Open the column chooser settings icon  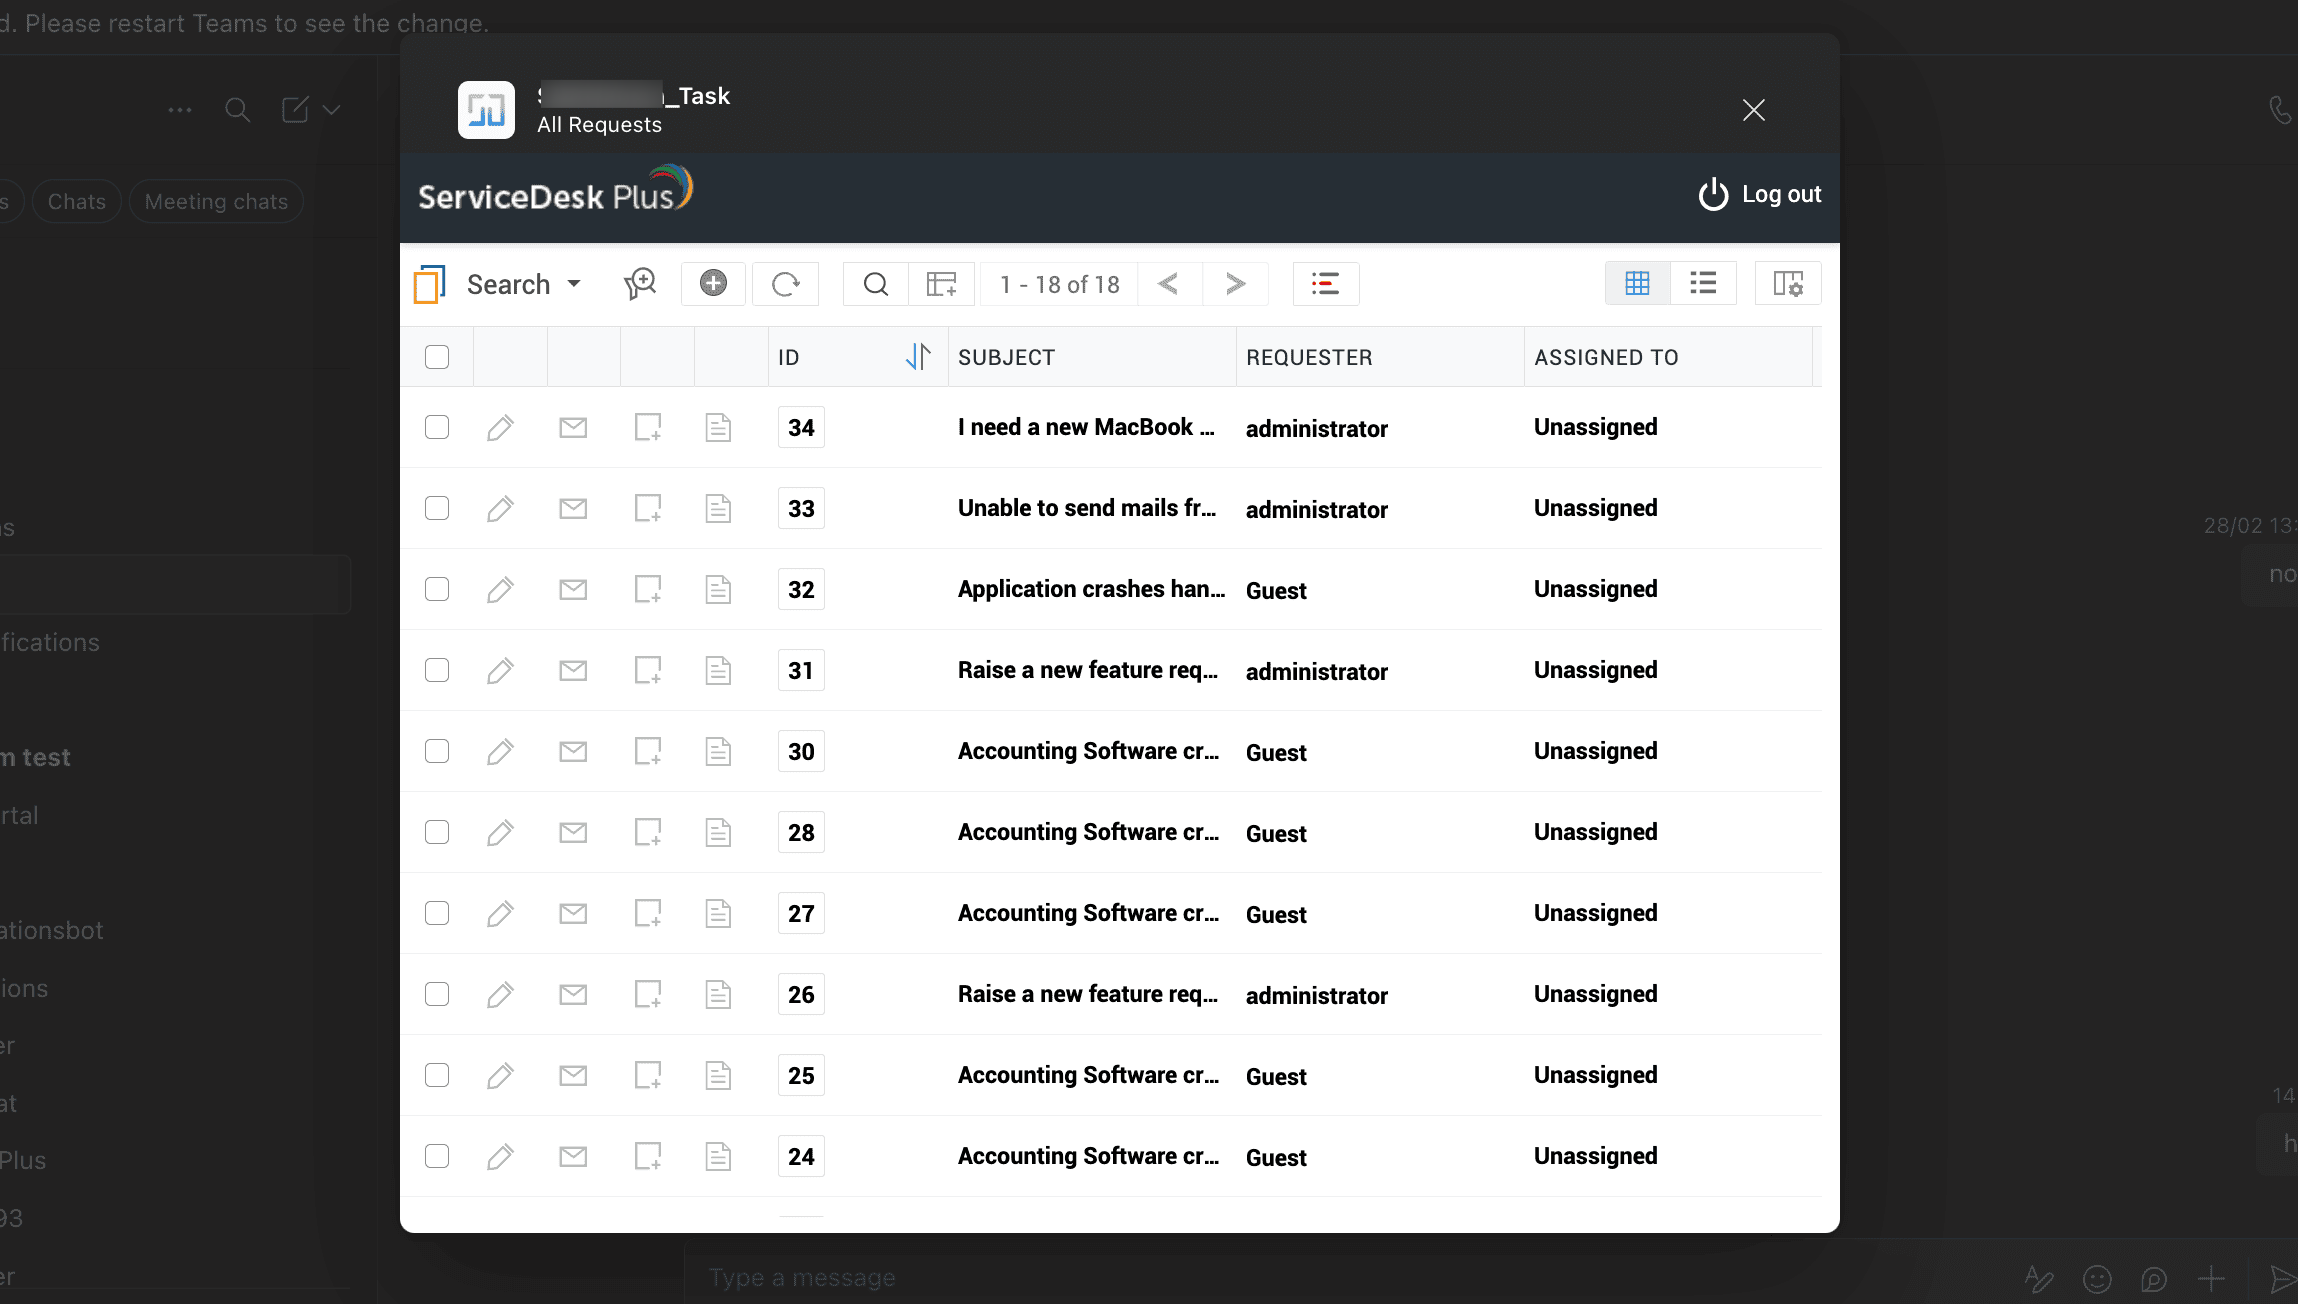(x=1787, y=284)
